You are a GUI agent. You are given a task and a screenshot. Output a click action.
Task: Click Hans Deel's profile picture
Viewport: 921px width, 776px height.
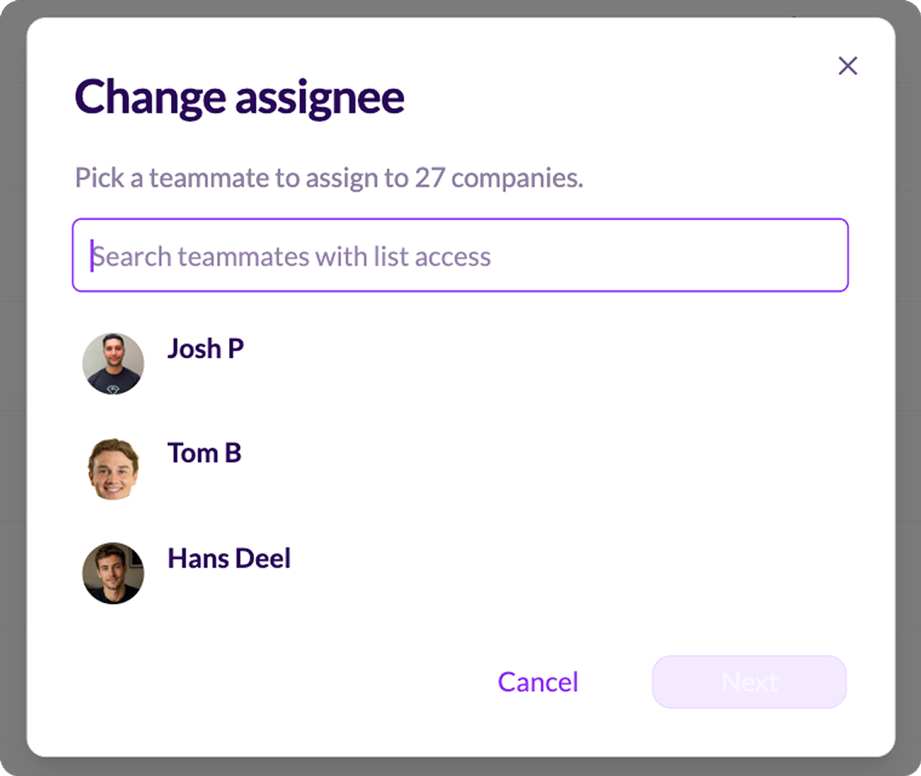click(113, 573)
